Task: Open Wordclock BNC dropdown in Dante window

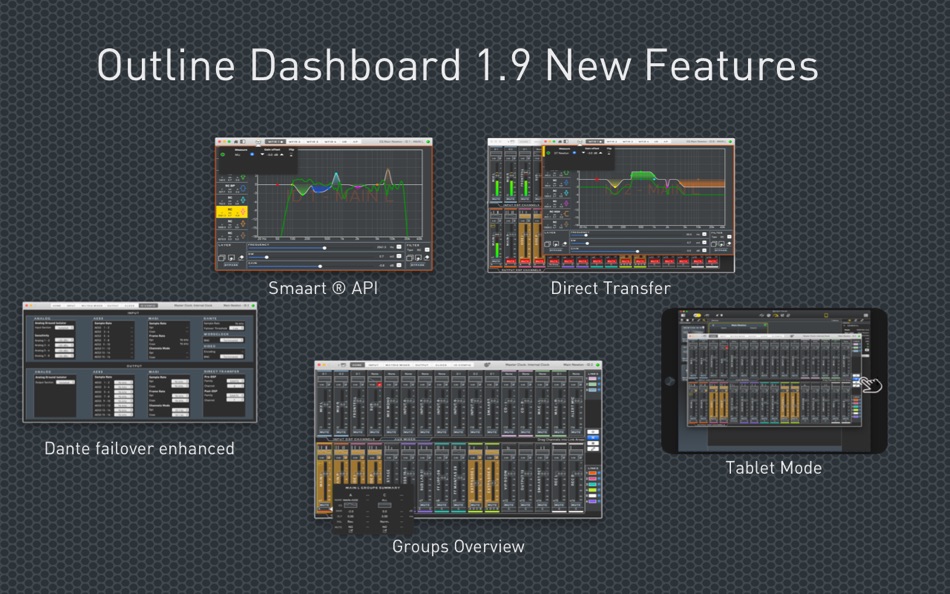Action: coord(231,340)
